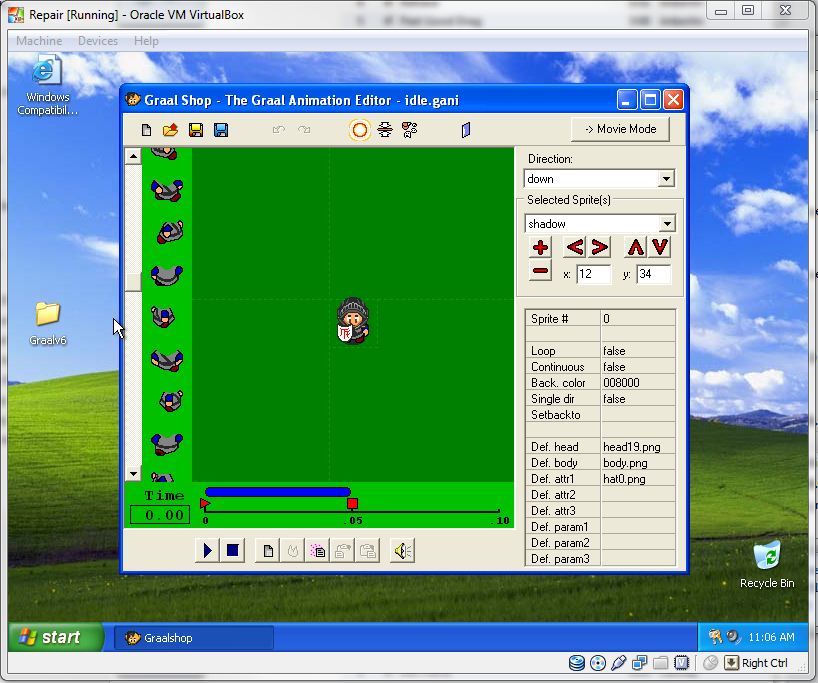Image resolution: width=818 pixels, height=683 pixels.
Task: Click the orange circle icon in toolbar
Action: [x=359, y=130]
